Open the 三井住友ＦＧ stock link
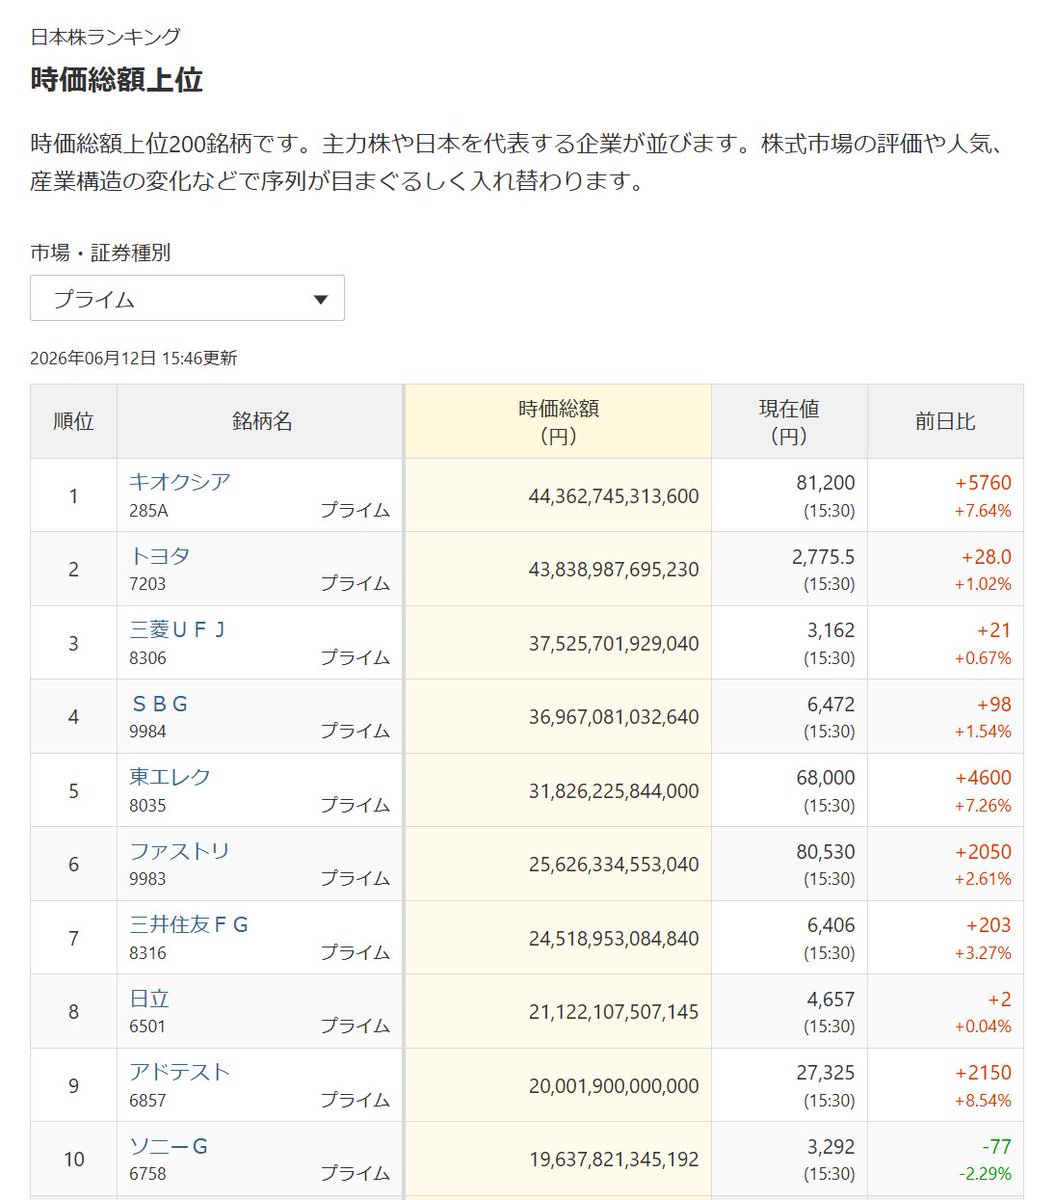Viewport: 1055px width, 1200px height. pyautogui.click(x=188, y=925)
